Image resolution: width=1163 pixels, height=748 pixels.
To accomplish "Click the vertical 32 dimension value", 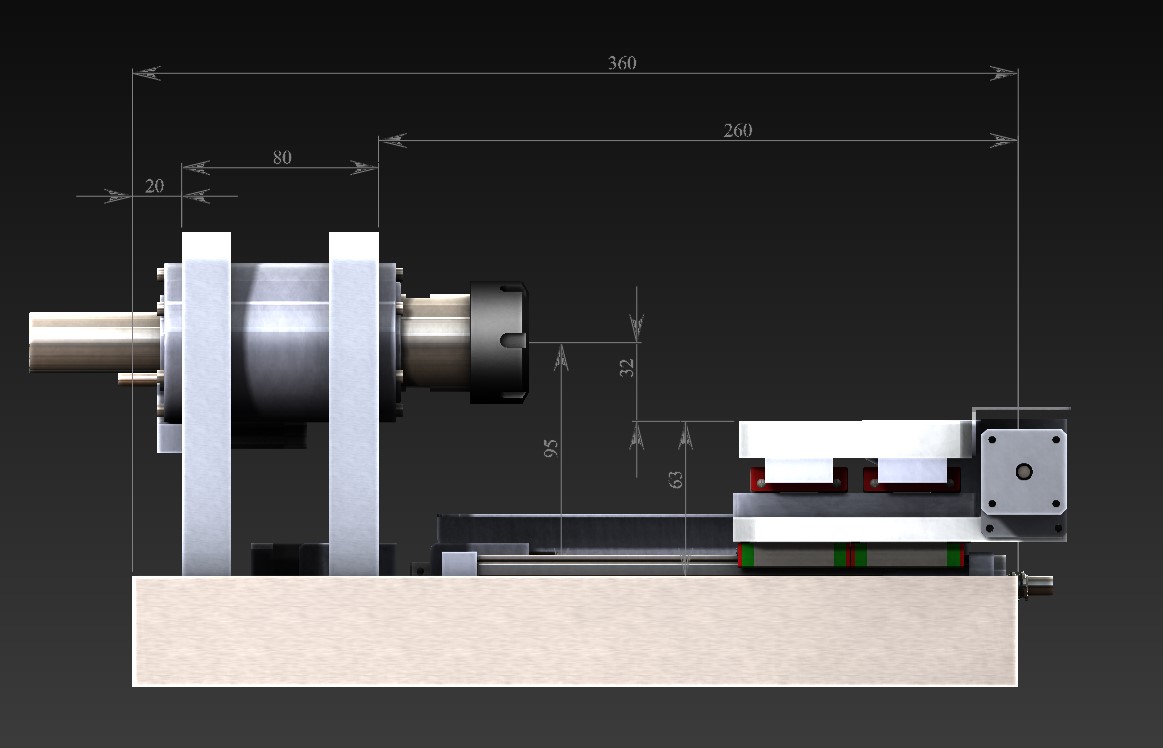I will click(x=627, y=367).
